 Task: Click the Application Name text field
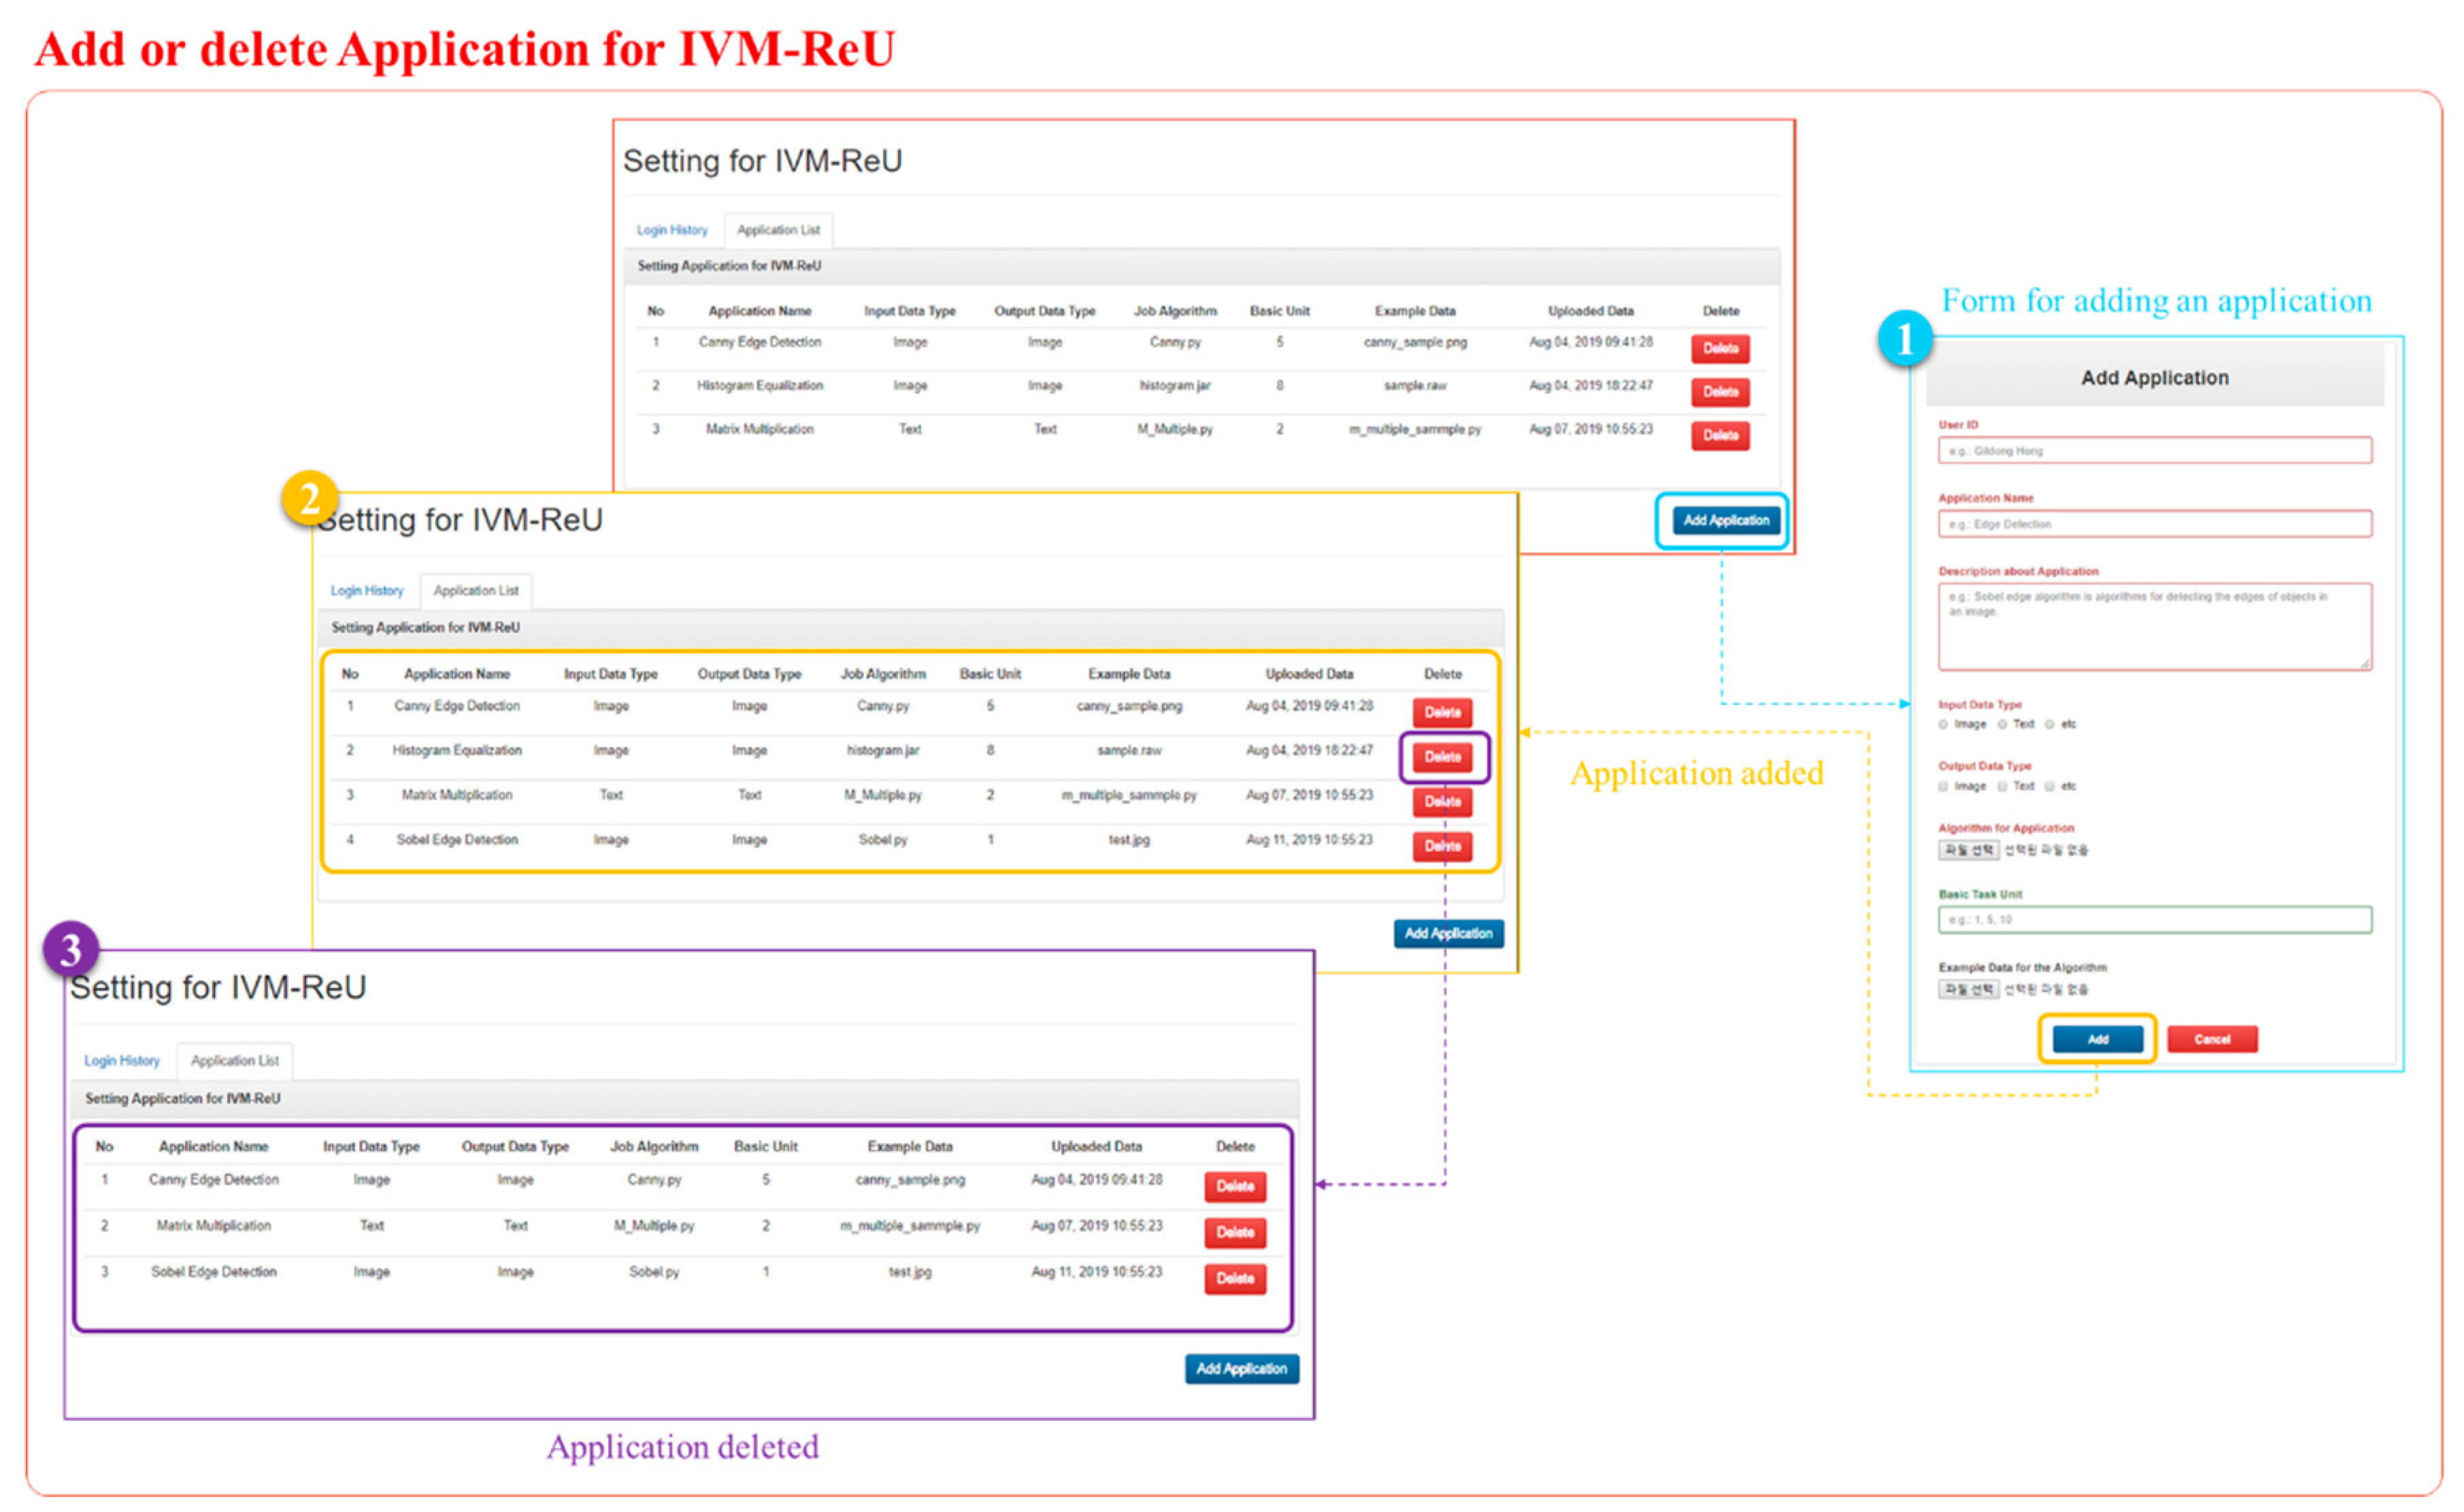(2154, 524)
